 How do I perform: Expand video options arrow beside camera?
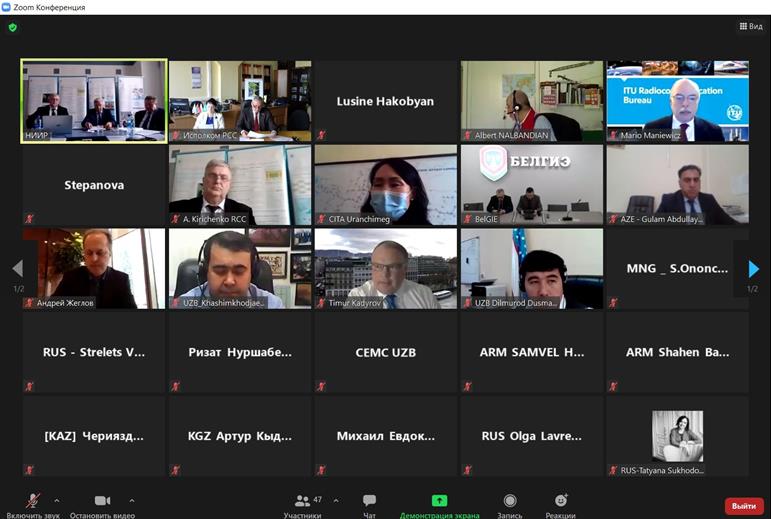tap(132, 500)
